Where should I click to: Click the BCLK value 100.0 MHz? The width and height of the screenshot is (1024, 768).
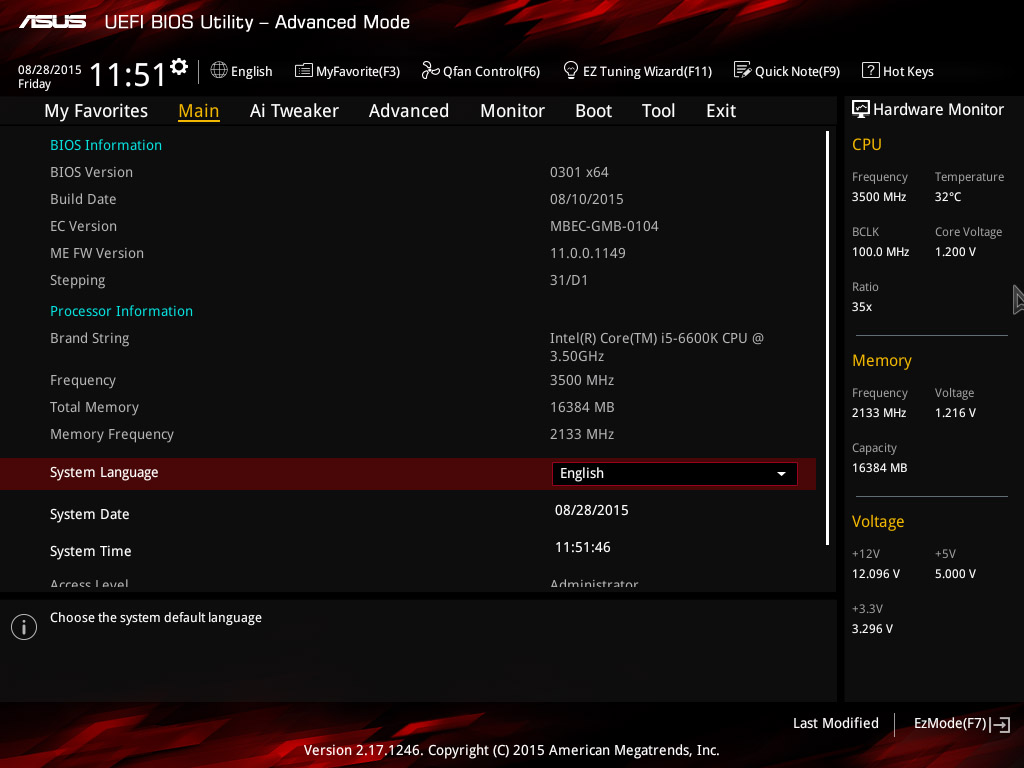click(880, 252)
